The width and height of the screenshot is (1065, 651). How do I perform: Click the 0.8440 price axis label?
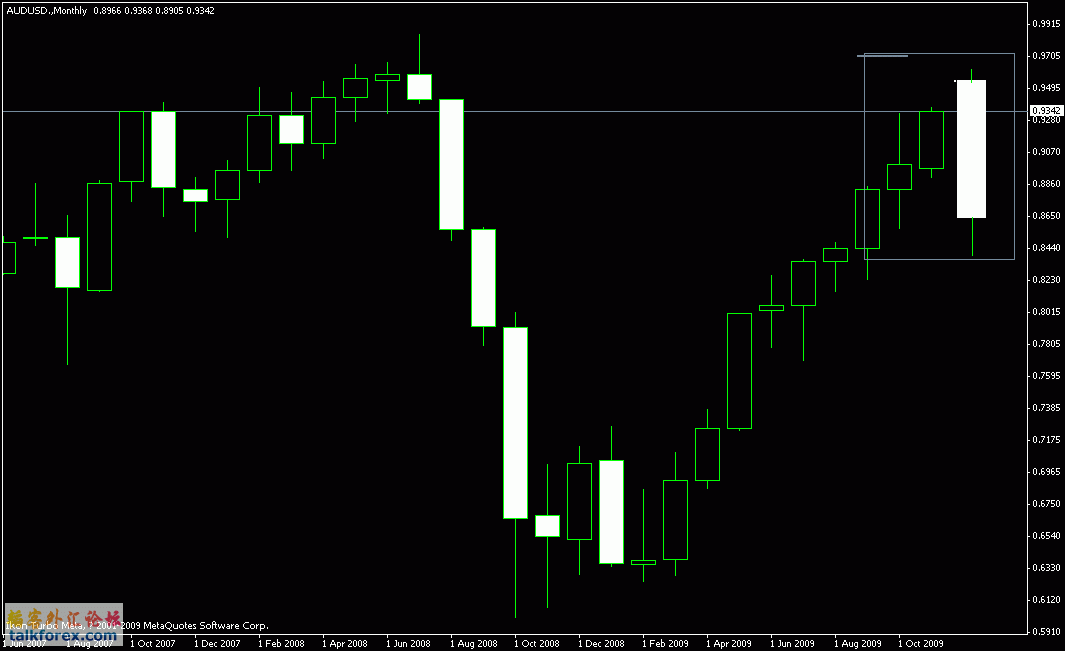(x=1046, y=248)
